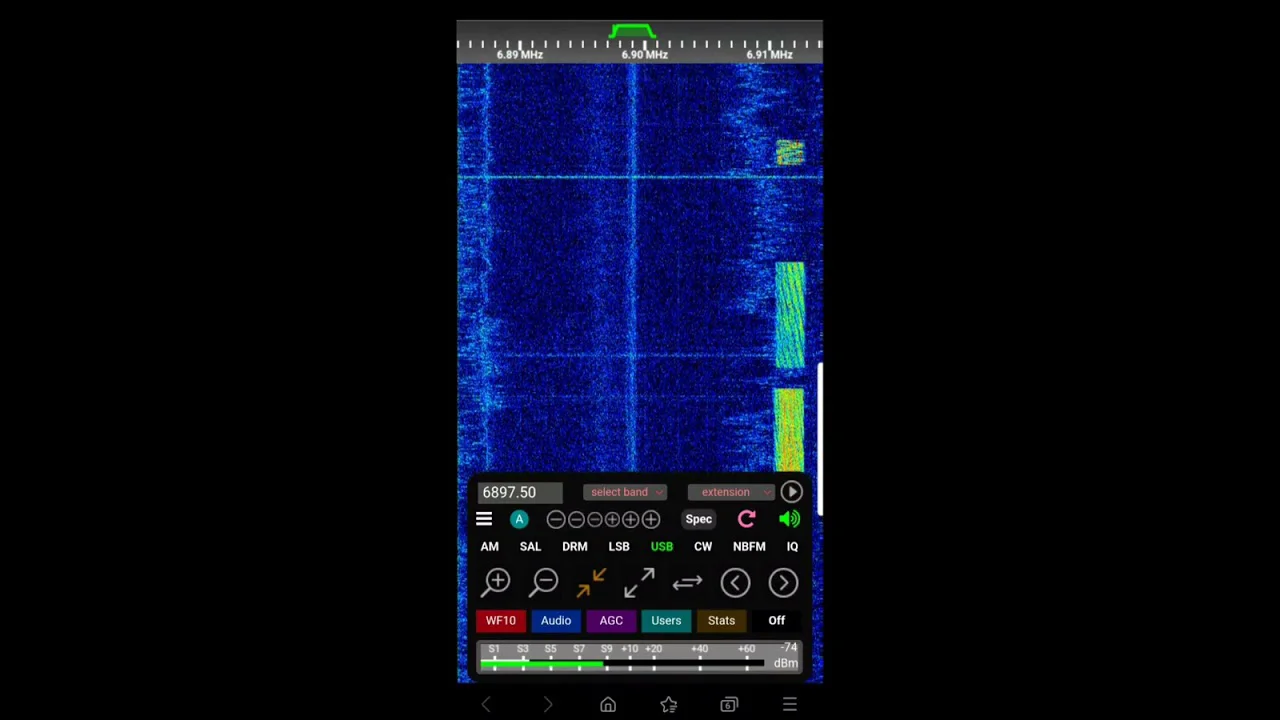Viewport: 1280px width, 720px height.
Task: Open the hamburger menu in the control panel
Action: pos(484,519)
